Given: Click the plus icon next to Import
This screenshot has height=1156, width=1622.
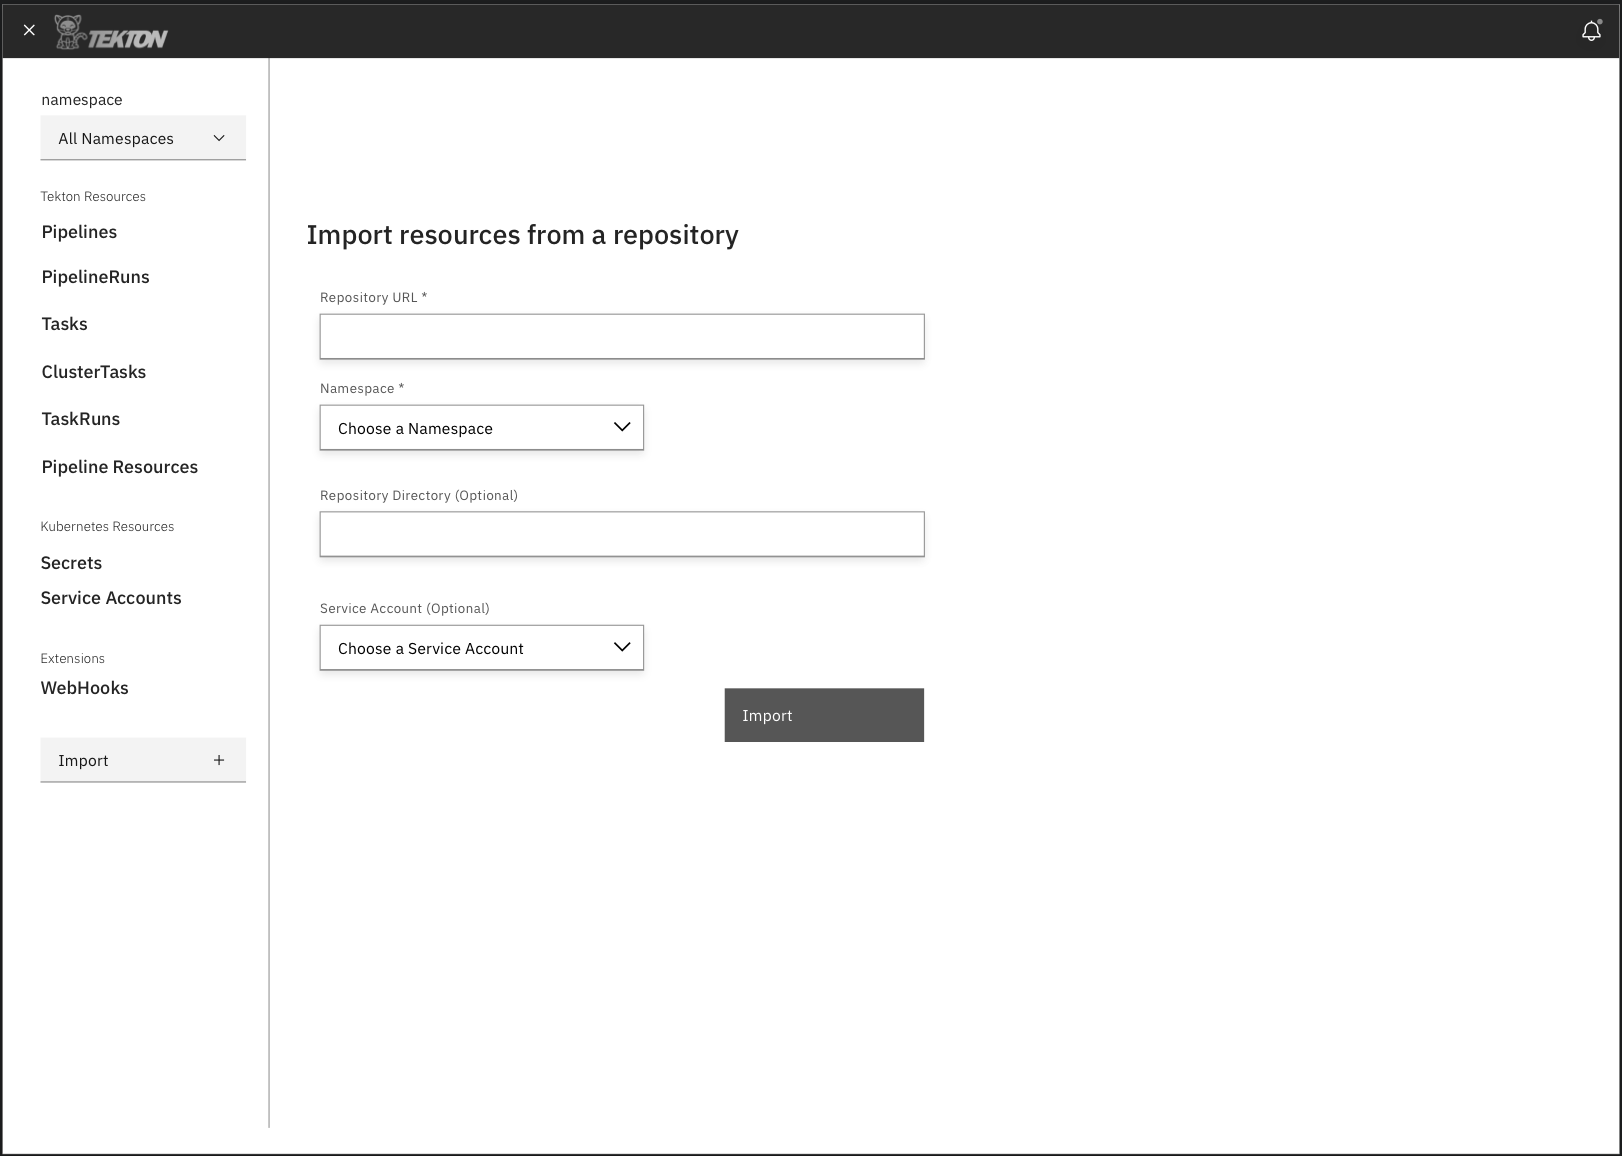Looking at the screenshot, I should click(x=218, y=759).
